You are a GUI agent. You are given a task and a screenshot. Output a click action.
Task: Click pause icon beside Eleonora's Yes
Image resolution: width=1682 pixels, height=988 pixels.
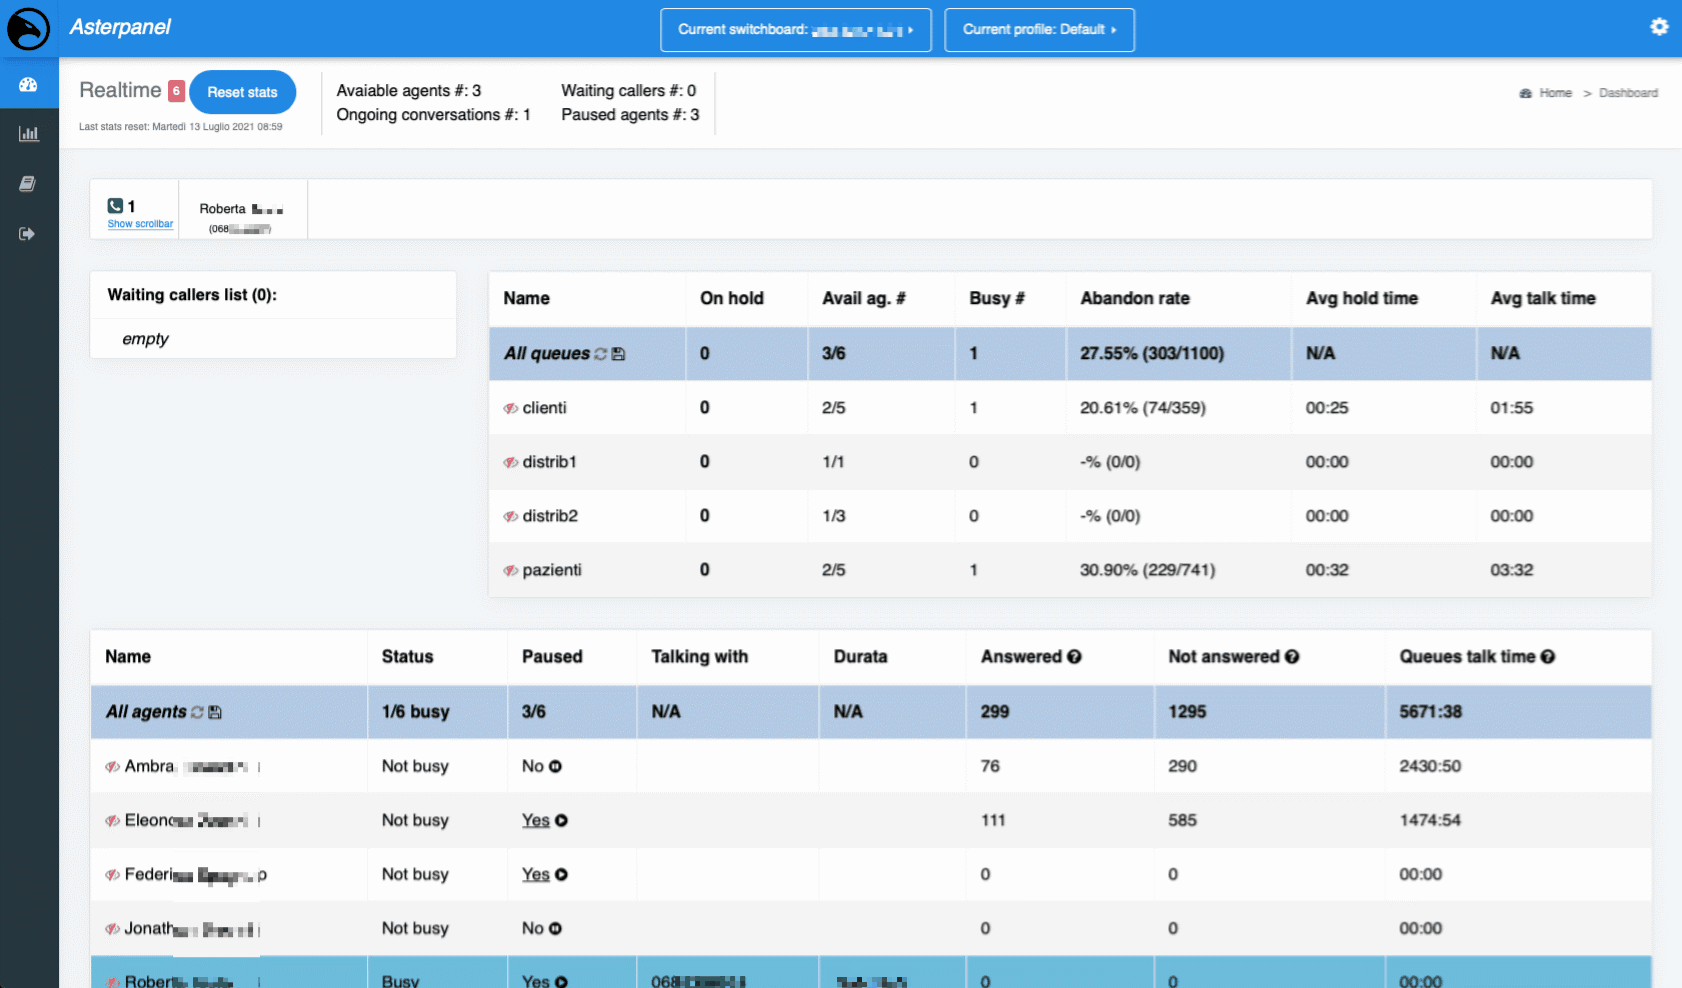click(x=561, y=820)
